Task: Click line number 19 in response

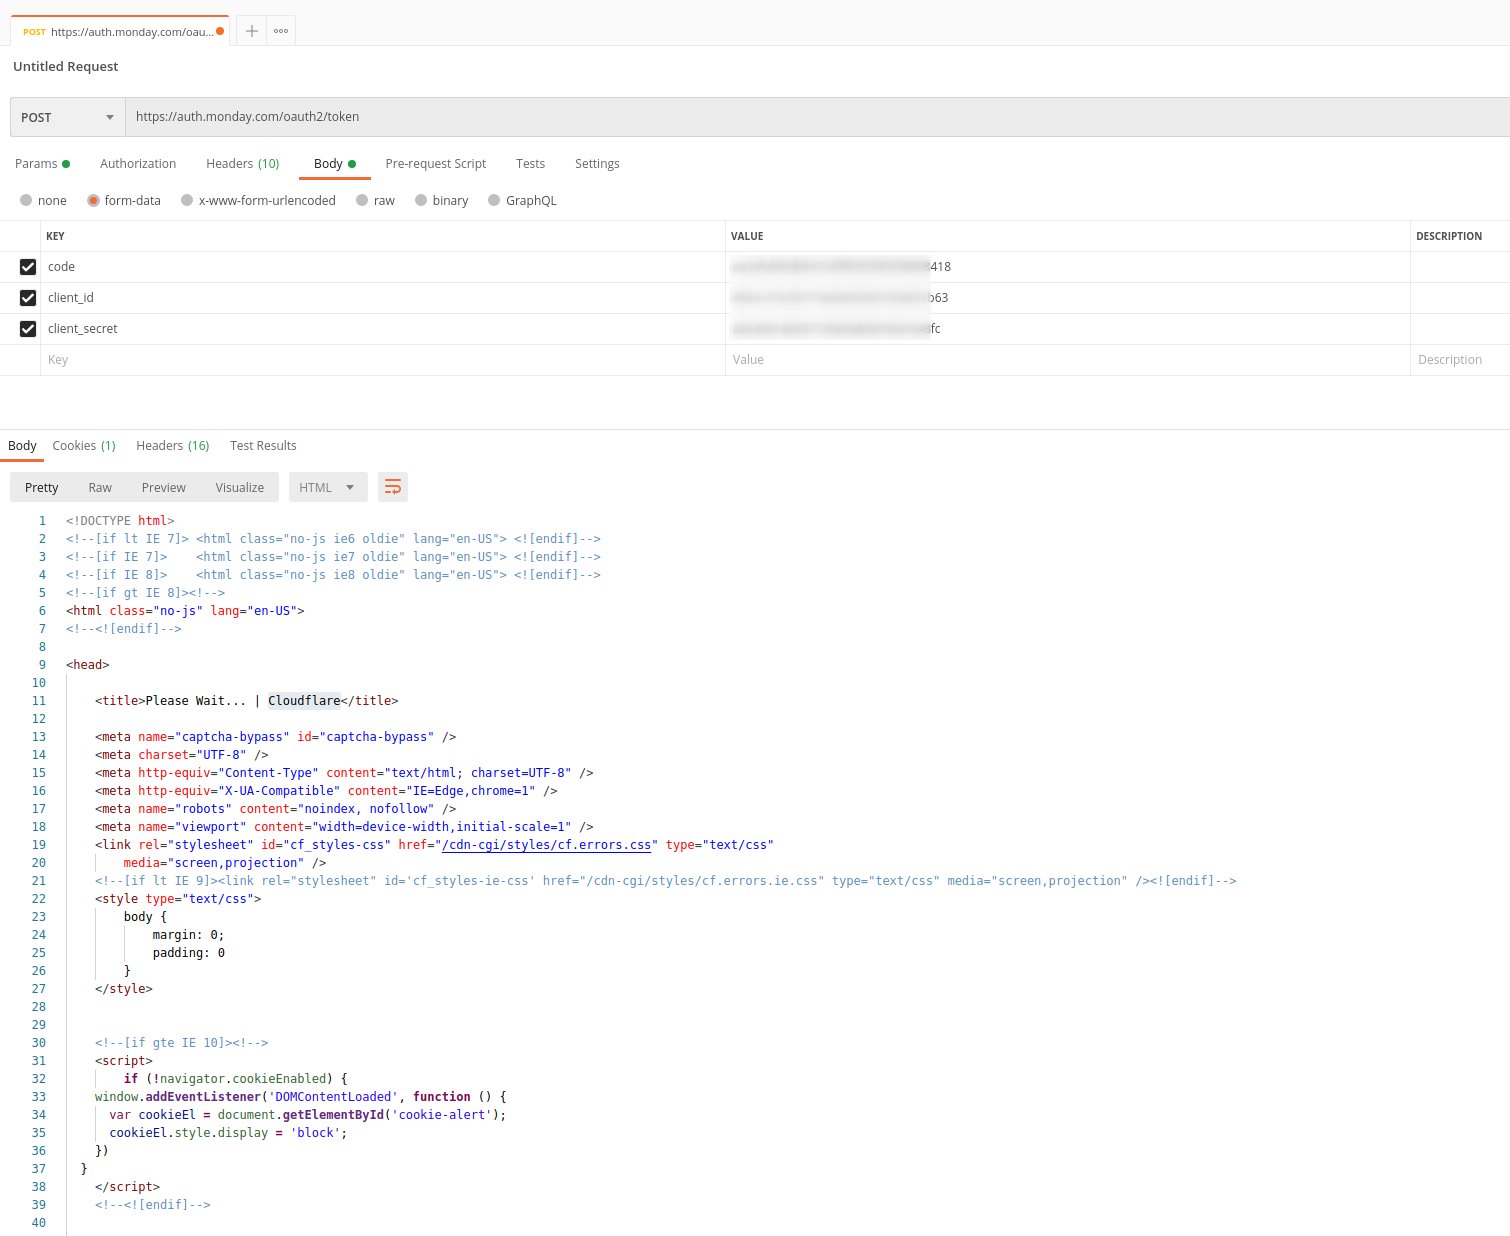Action: [39, 845]
